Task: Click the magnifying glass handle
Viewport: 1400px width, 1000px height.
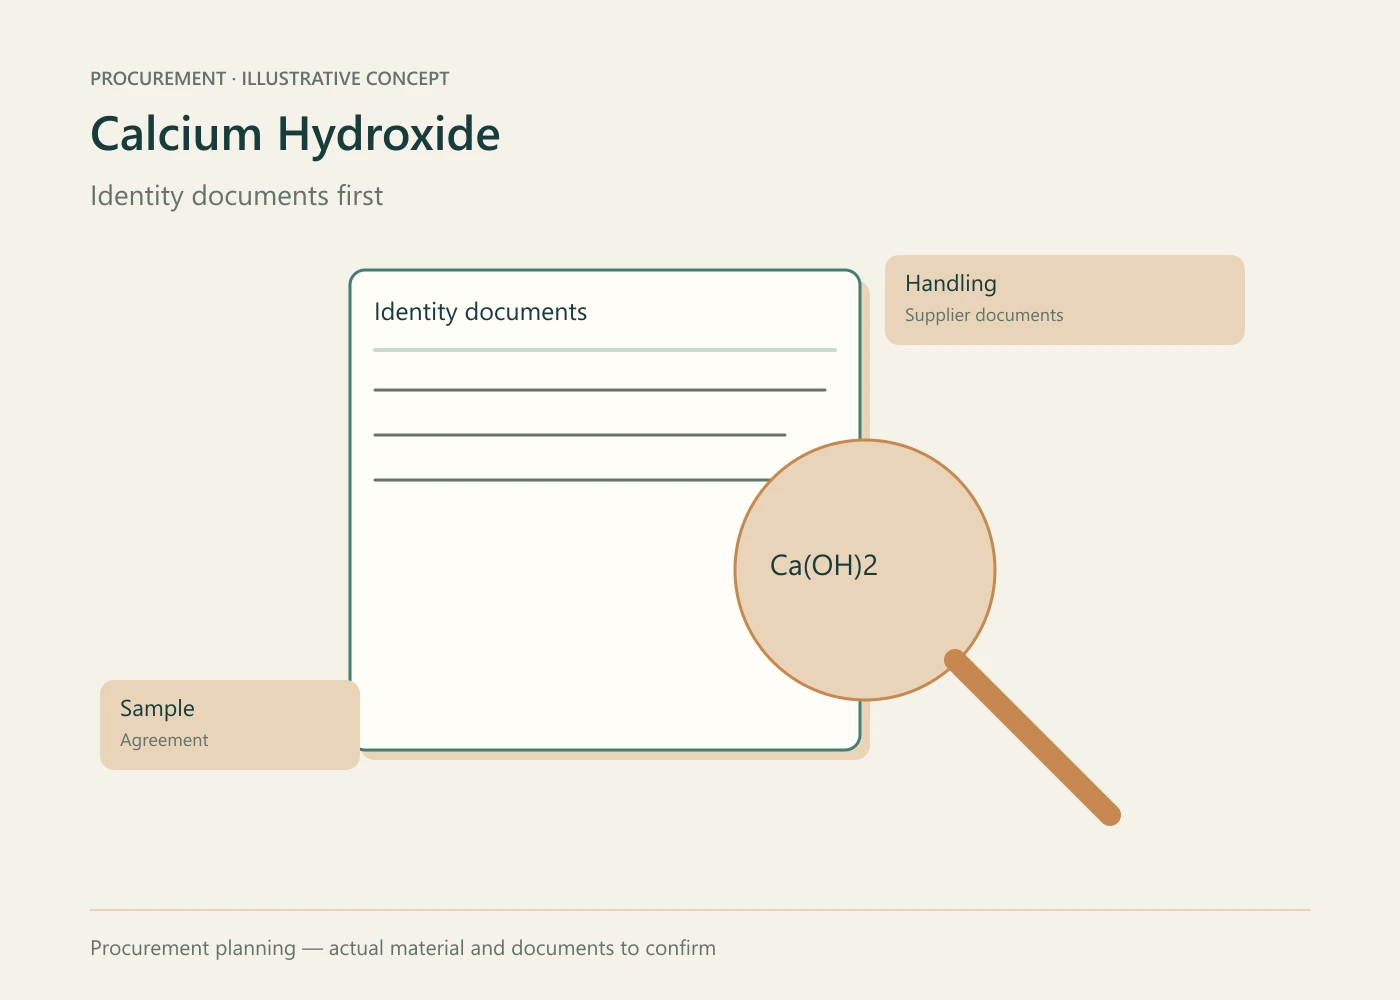Action: 1033,738
